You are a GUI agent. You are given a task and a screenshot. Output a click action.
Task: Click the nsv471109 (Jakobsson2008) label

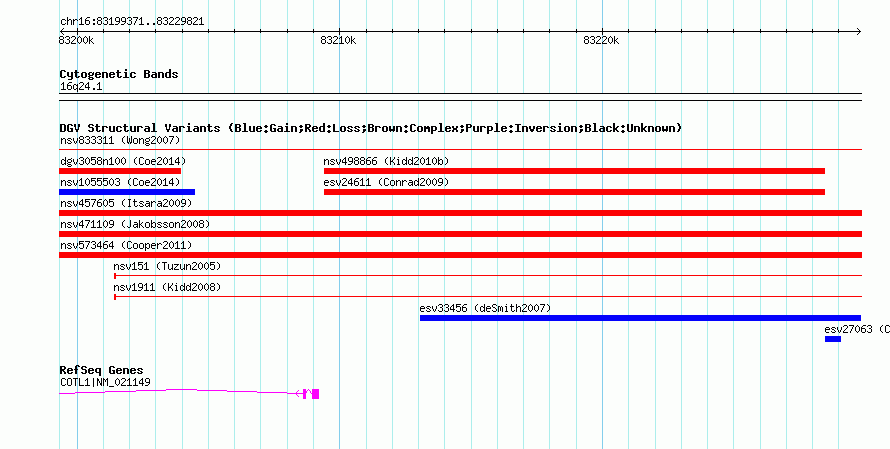(135, 224)
